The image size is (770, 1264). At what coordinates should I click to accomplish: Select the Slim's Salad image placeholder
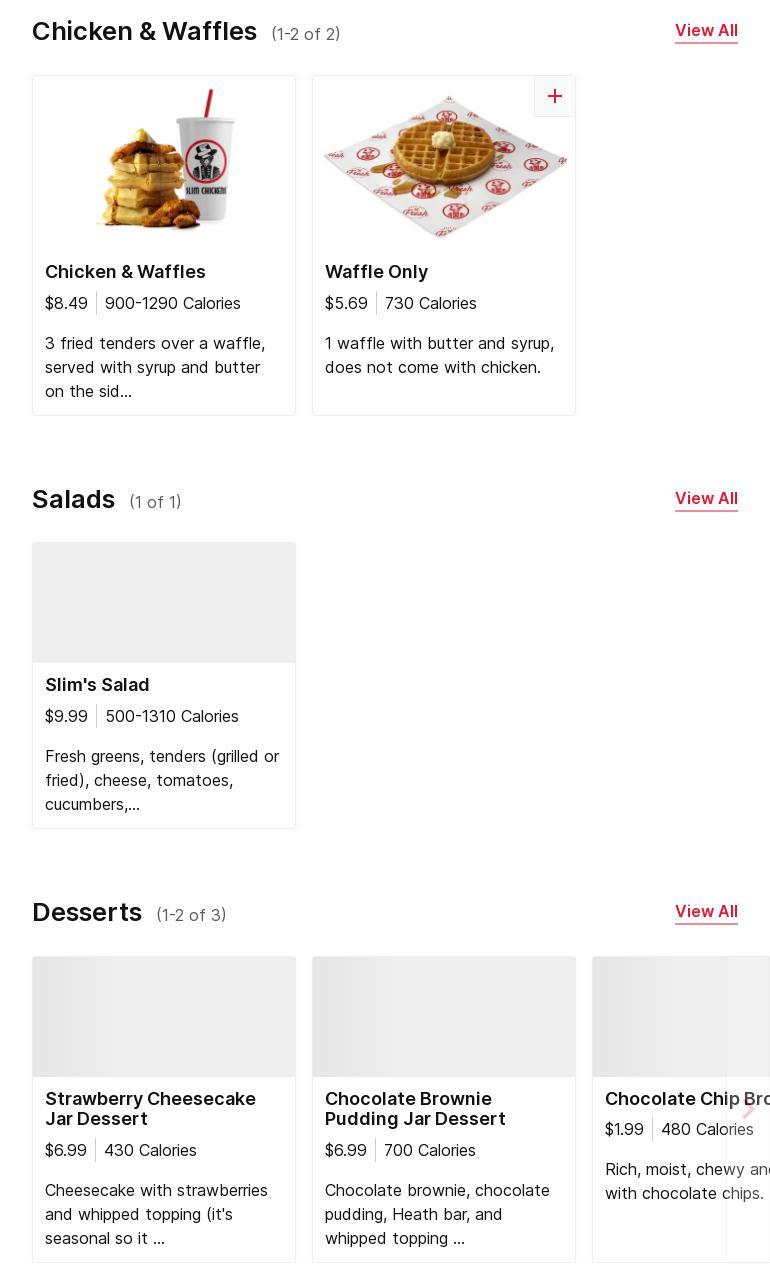click(164, 603)
